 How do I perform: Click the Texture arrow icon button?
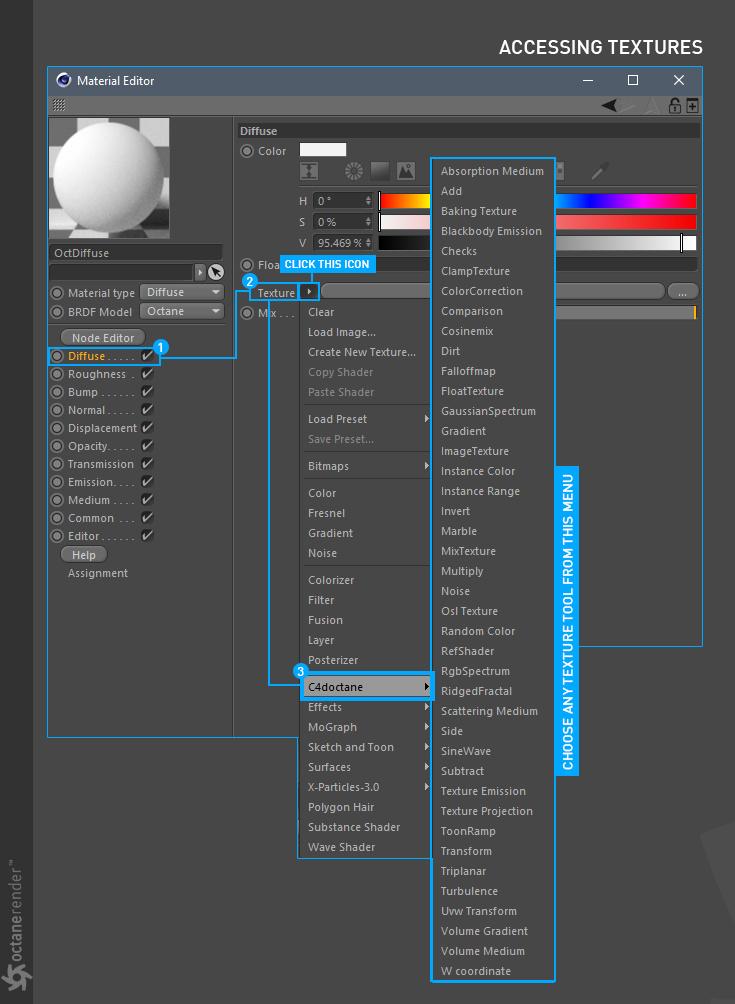point(309,292)
